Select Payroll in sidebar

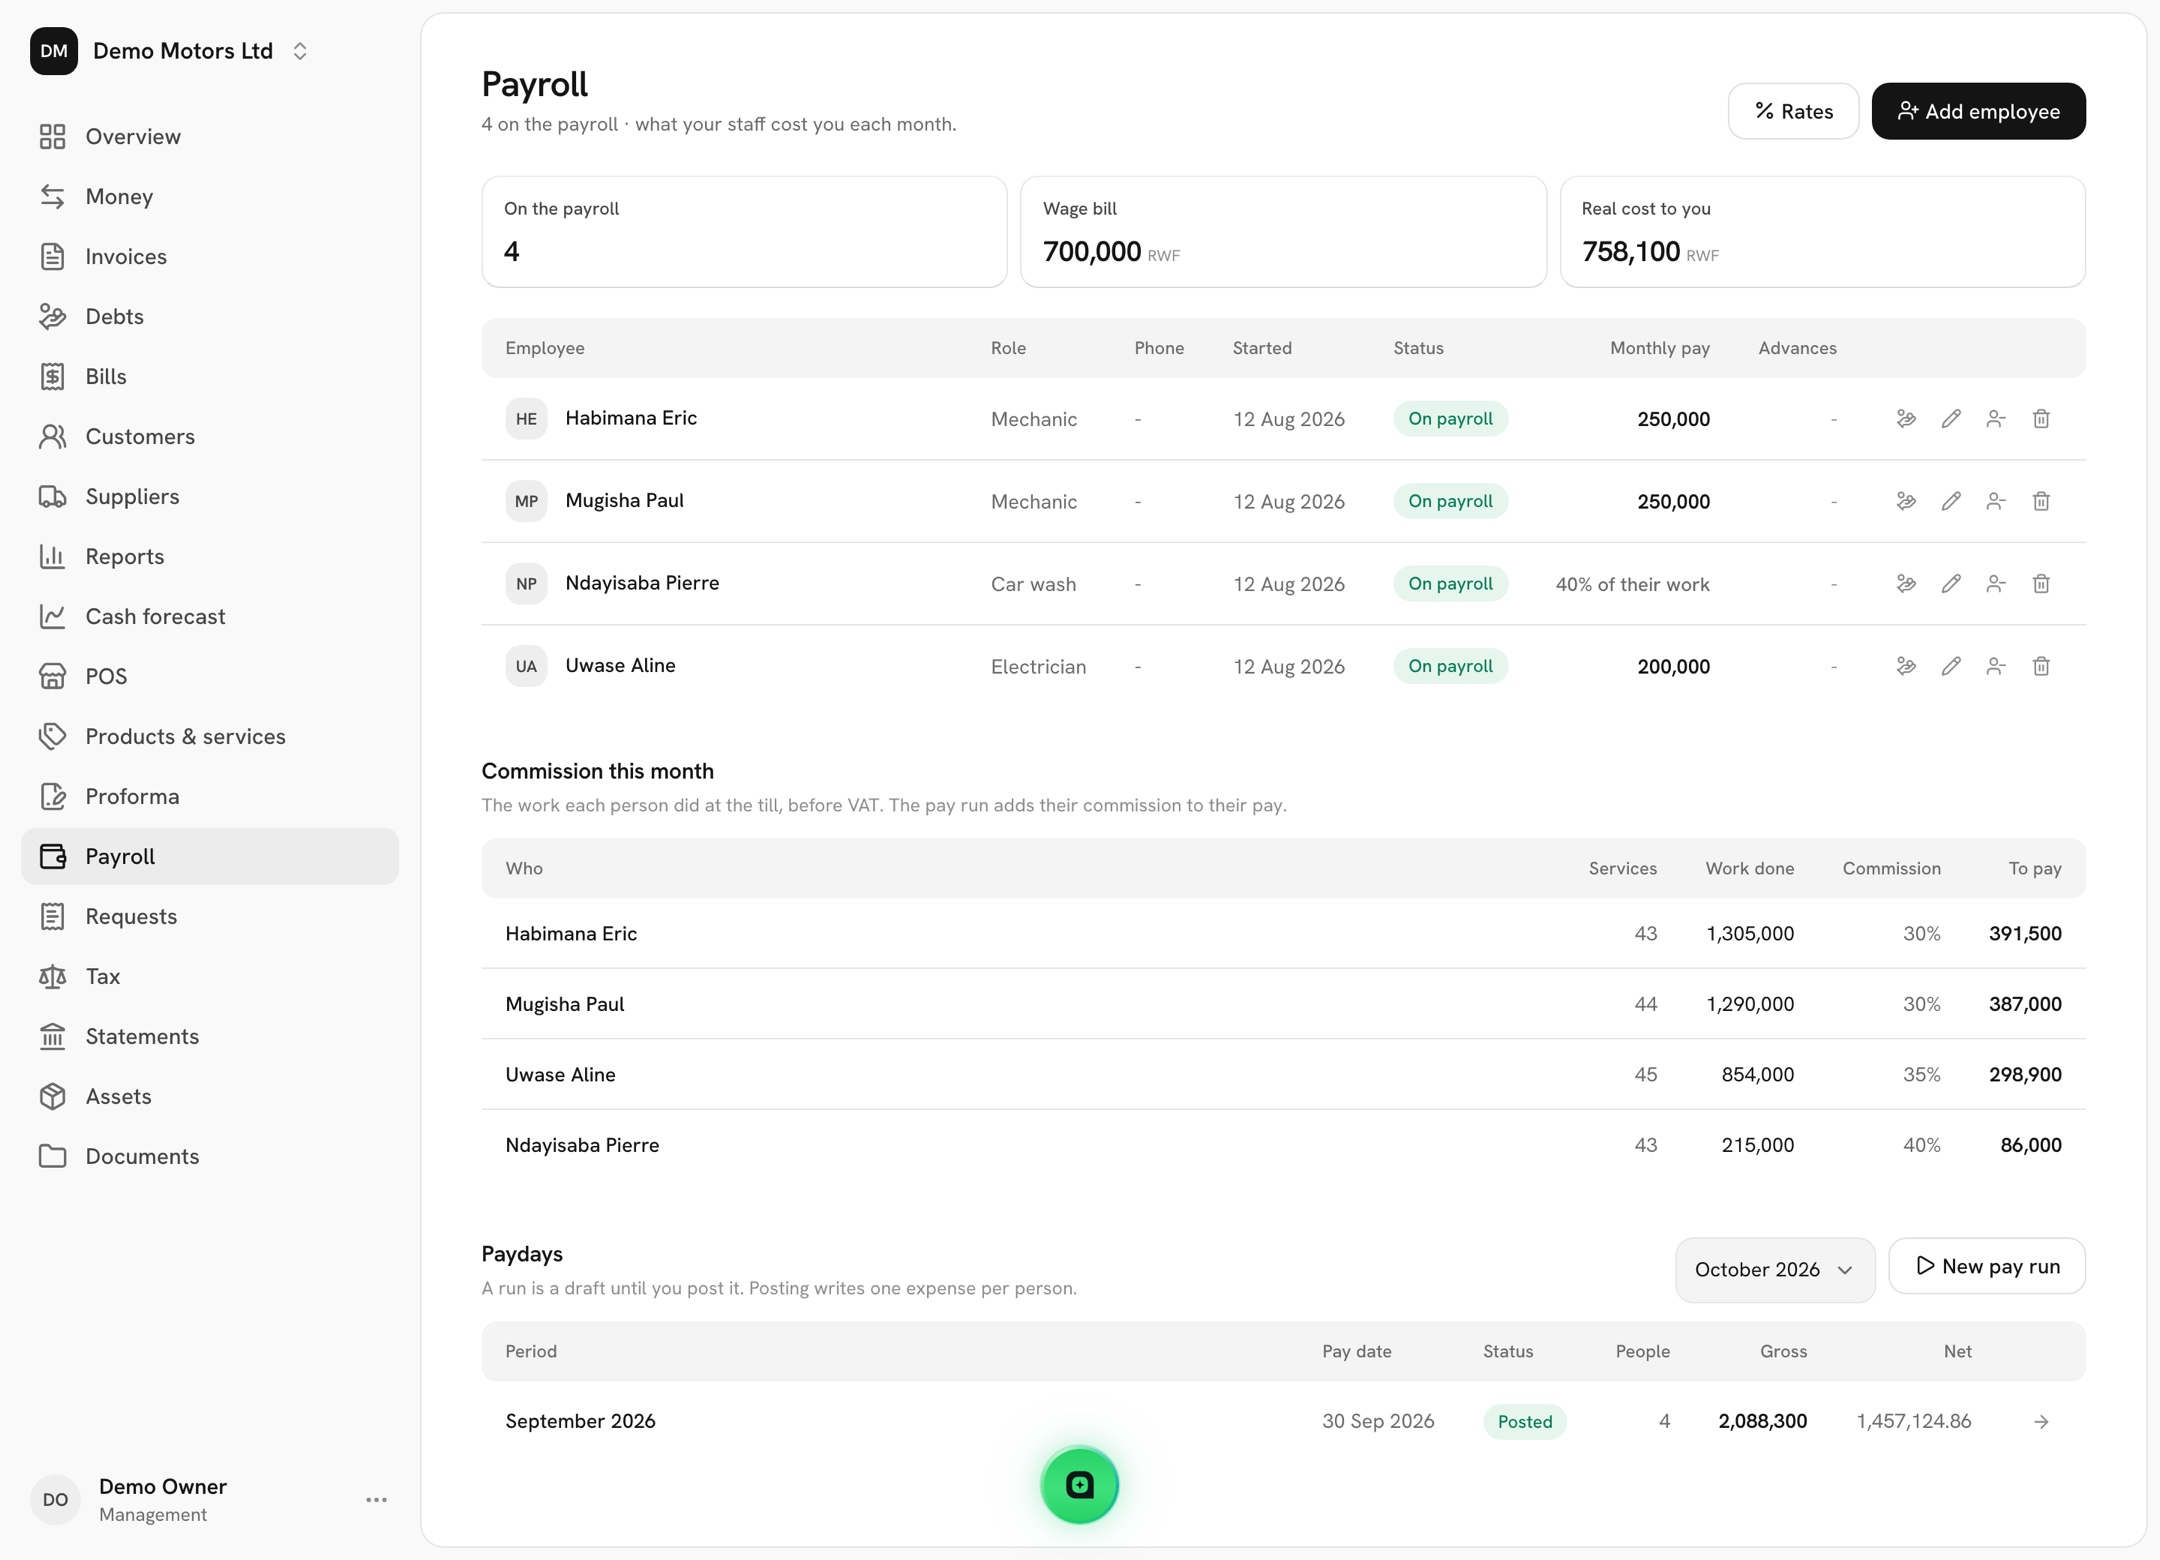tap(210, 856)
